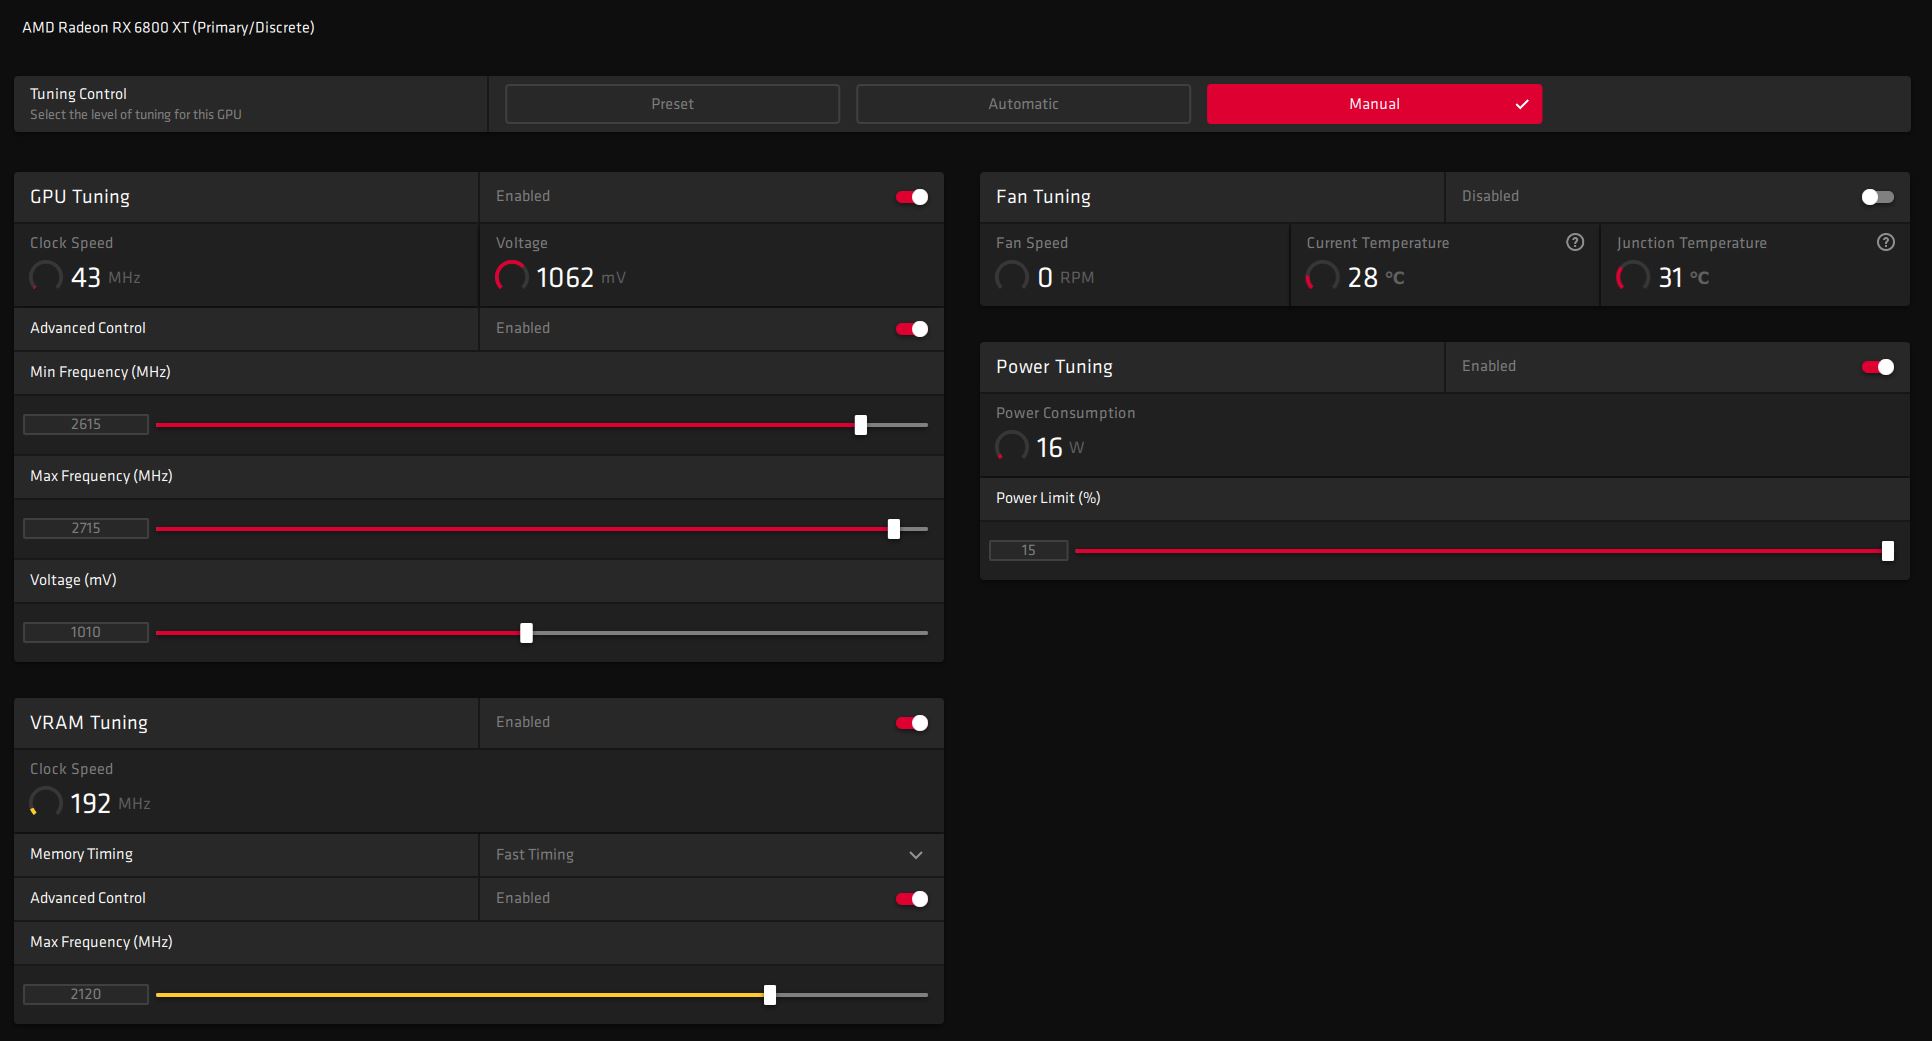Click the 0 RPM fan speed reading
The image size is (1932, 1041).
(1066, 277)
